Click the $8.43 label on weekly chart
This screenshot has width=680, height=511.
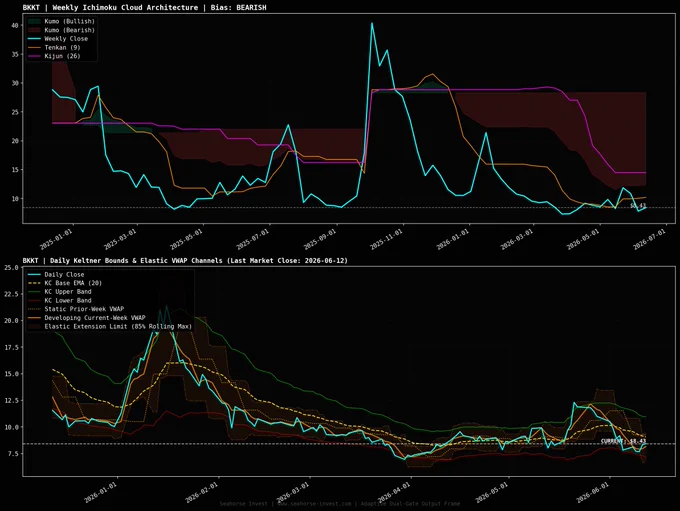tap(638, 205)
